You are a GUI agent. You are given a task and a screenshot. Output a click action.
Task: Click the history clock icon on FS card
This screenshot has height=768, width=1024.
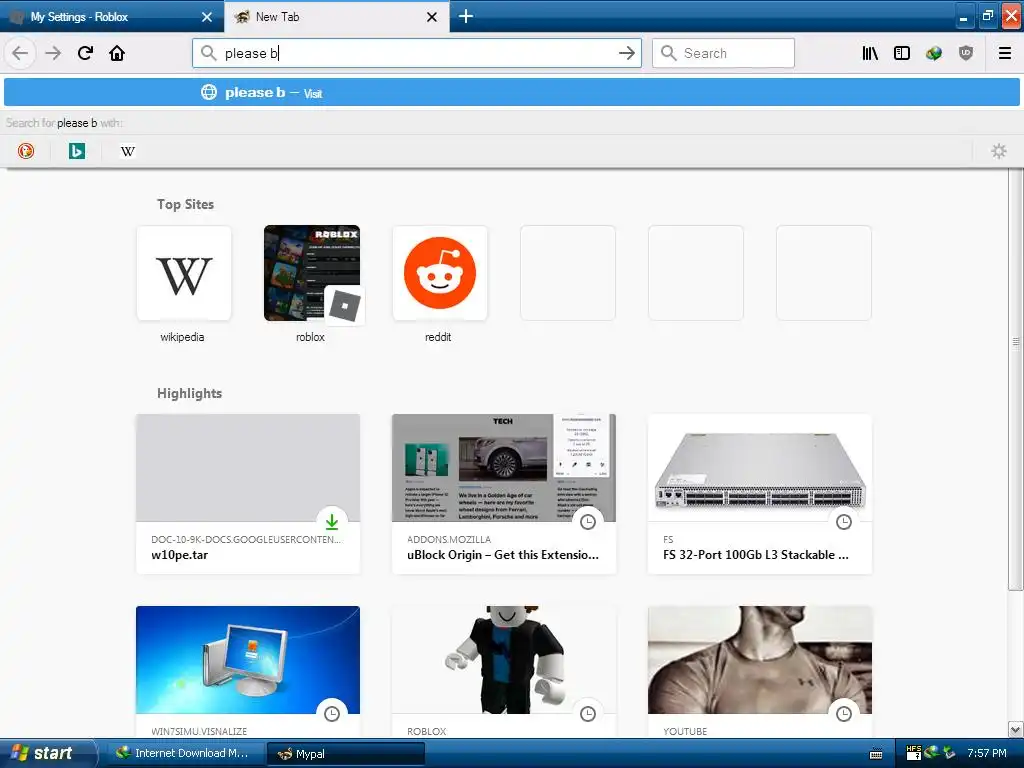[x=844, y=522]
